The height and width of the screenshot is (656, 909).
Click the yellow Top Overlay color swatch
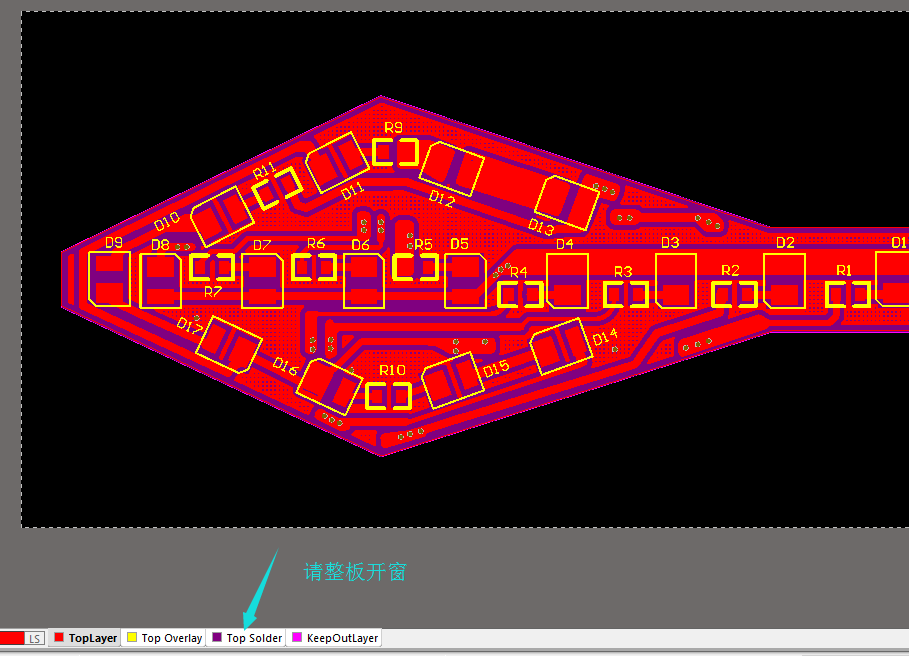[132, 638]
